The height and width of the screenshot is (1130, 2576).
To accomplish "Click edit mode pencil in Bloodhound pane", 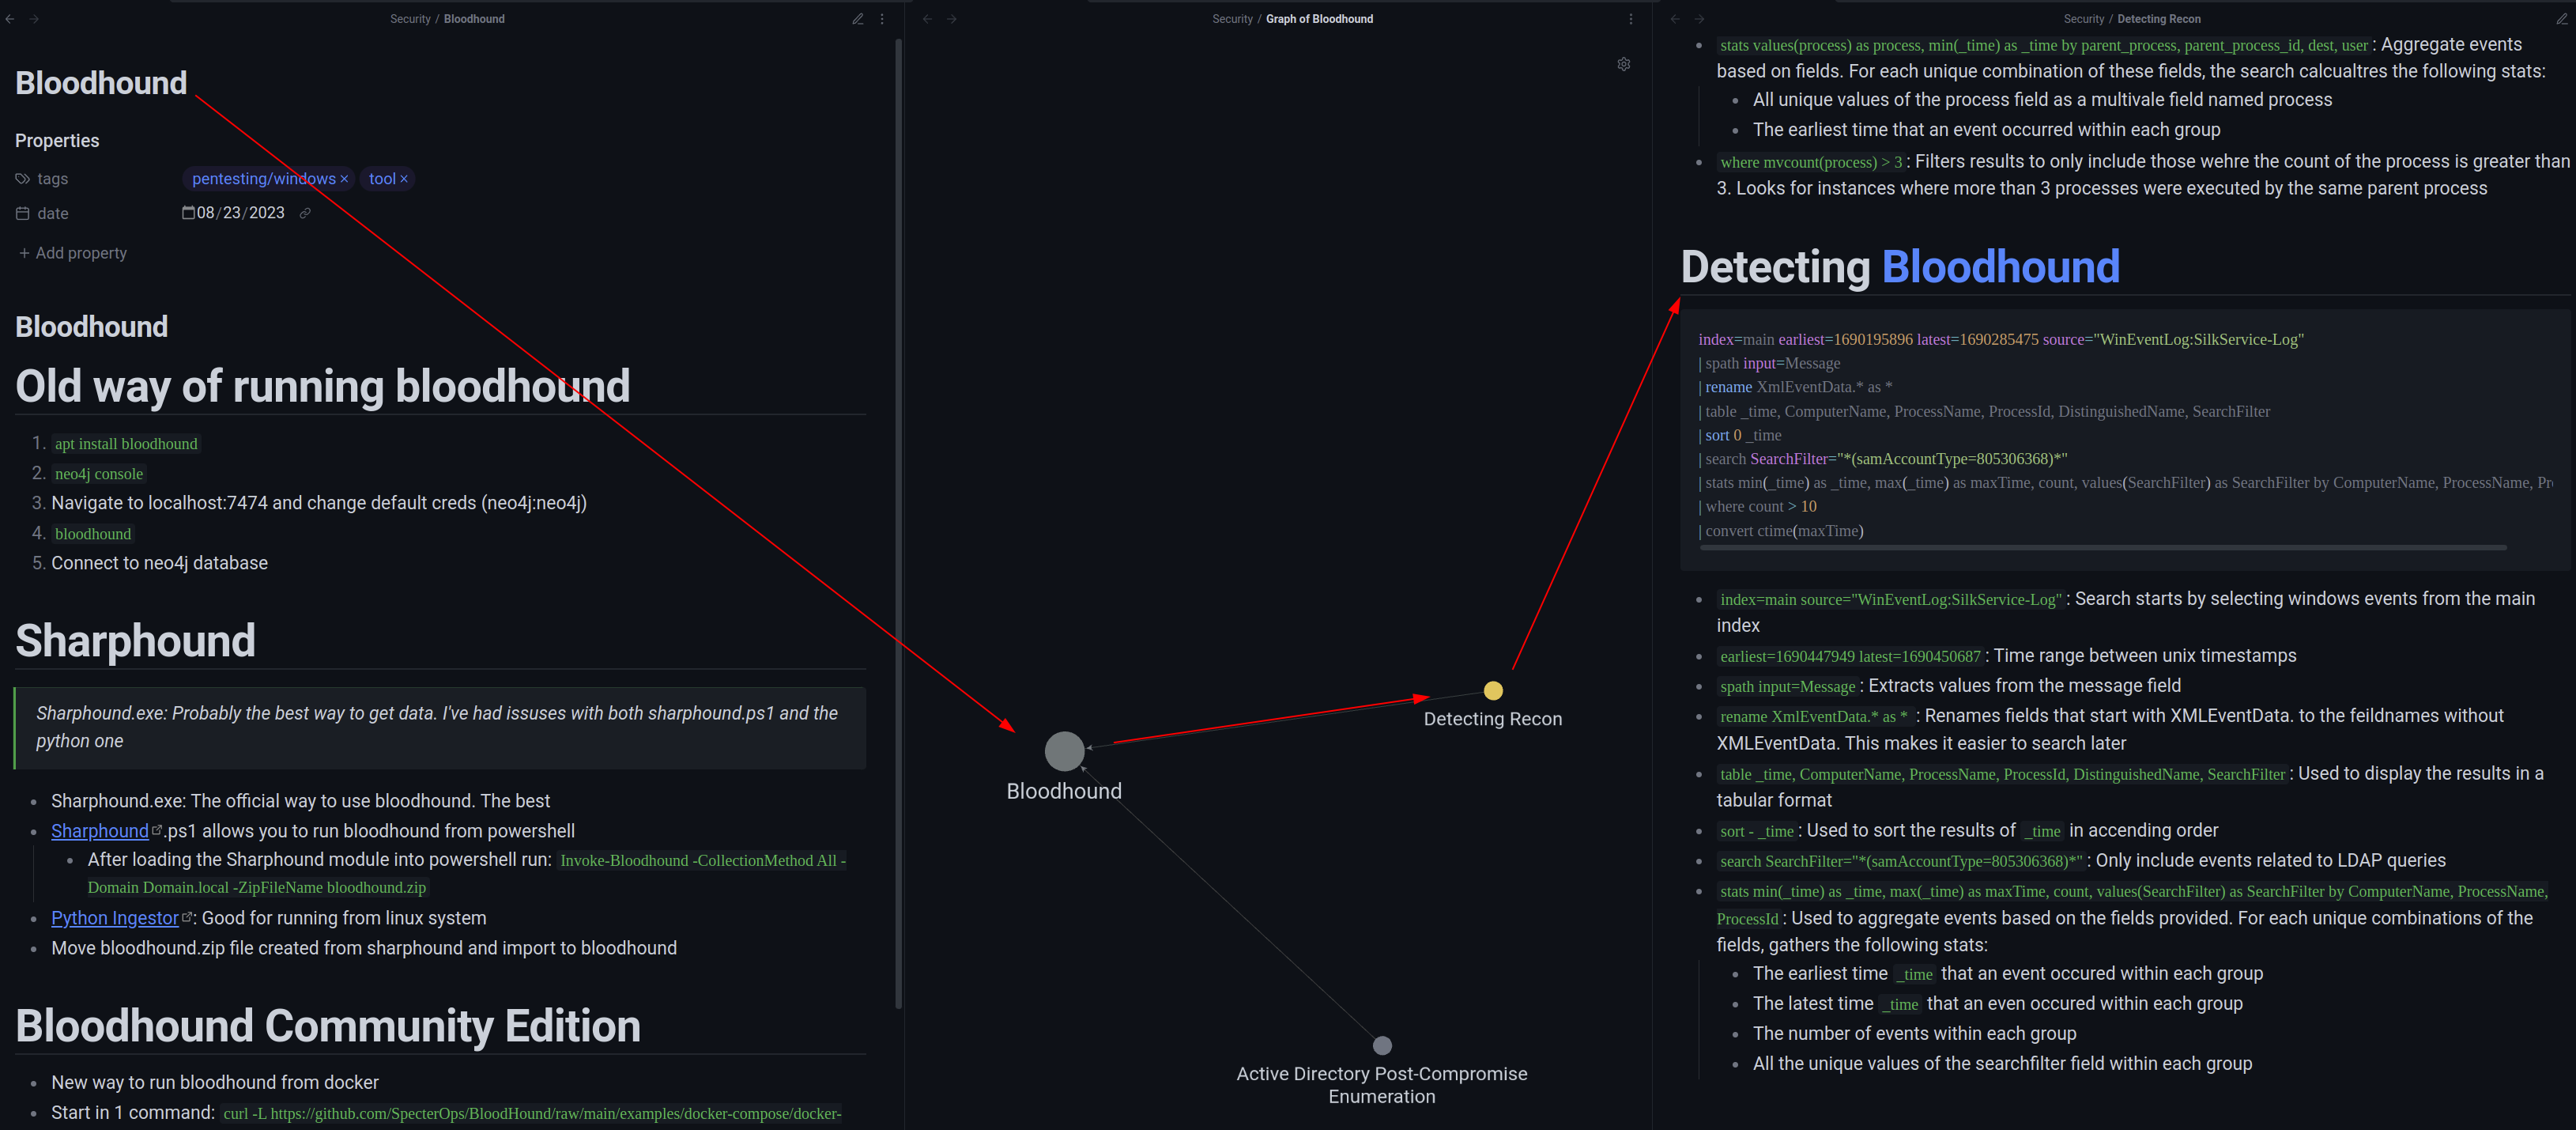I will tap(857, 19).
